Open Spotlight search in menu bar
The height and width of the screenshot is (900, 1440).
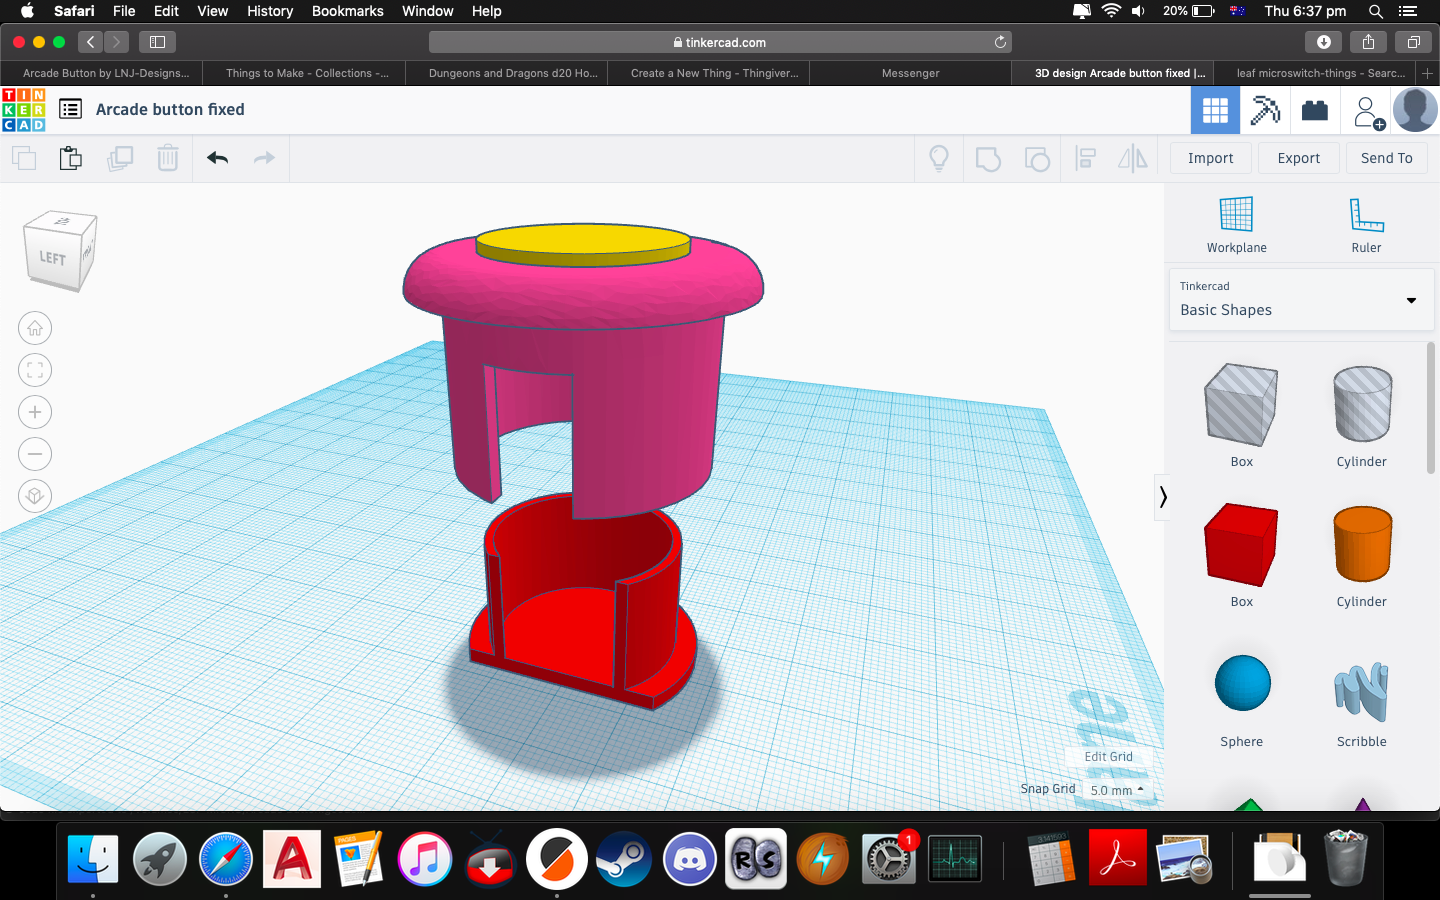point(1376,11)
